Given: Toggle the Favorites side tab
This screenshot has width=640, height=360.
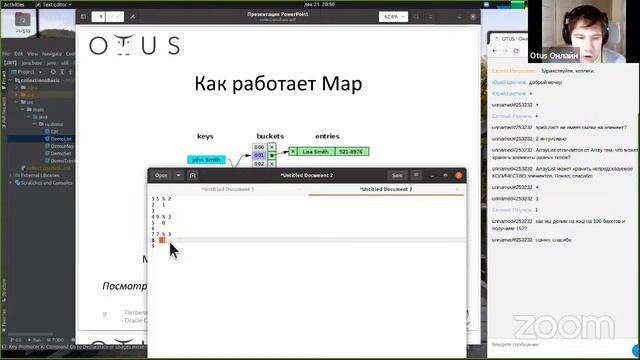Looking at the screenshot, I should click(x=4, y=320).
